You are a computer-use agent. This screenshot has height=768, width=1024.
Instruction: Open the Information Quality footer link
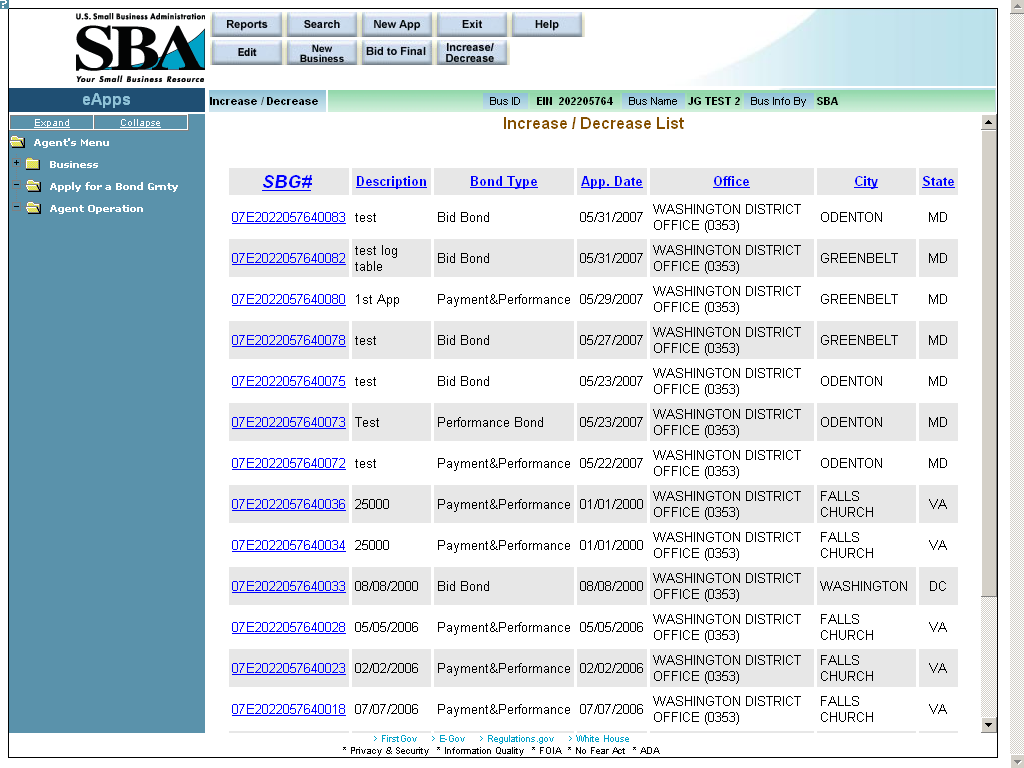point(484,751)
